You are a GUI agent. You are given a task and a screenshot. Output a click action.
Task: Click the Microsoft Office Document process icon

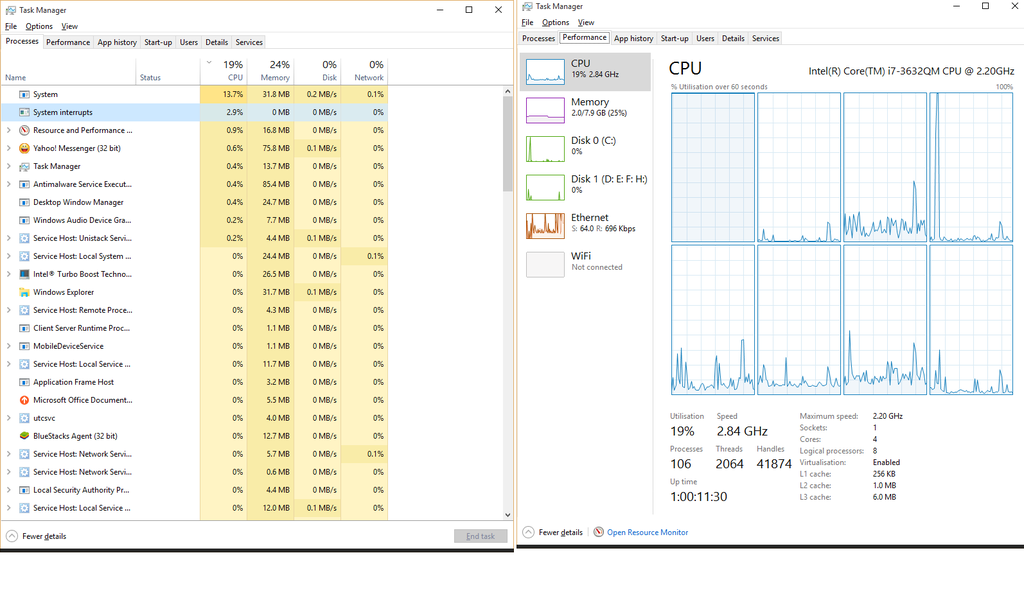click(x=24, y=400)
